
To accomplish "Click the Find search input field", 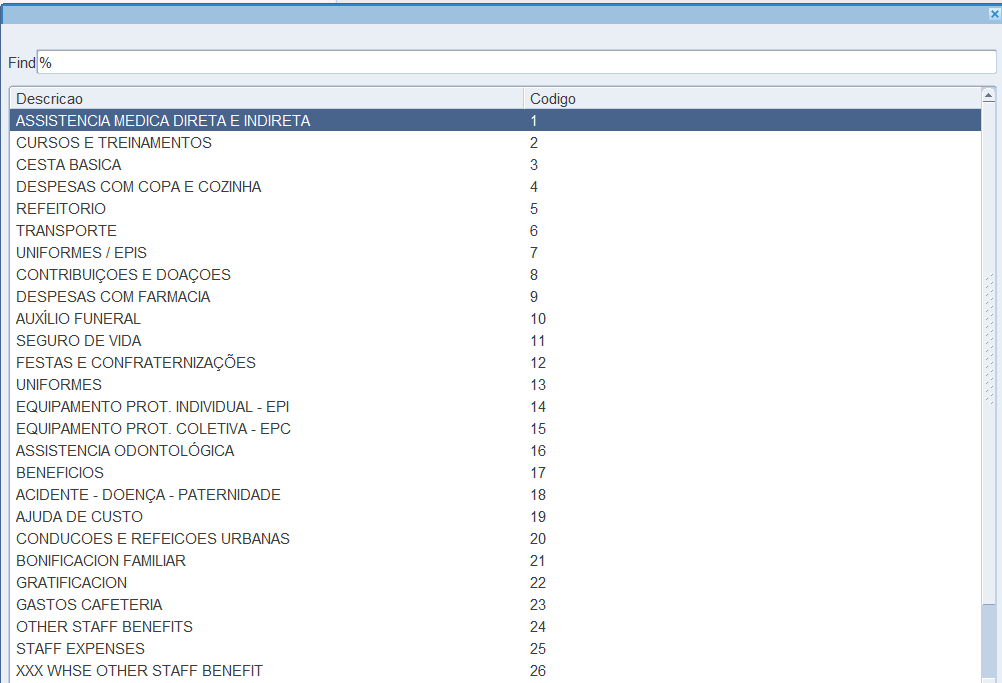I will point(516,63).
